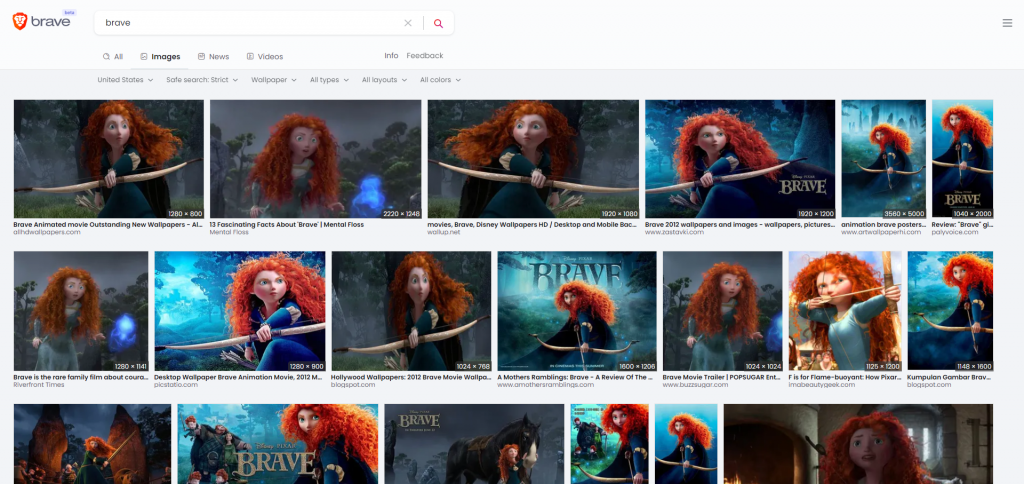Expand the All layouts filter
This screenshot has height=484, width=1024.
pyautogui.click(x=384, y=80)
